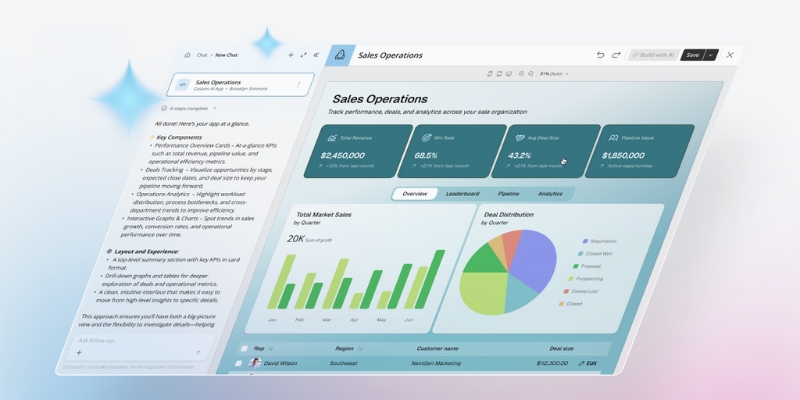Click the Save button
This screenshot has width=800, height=400.
pos(691,55)
